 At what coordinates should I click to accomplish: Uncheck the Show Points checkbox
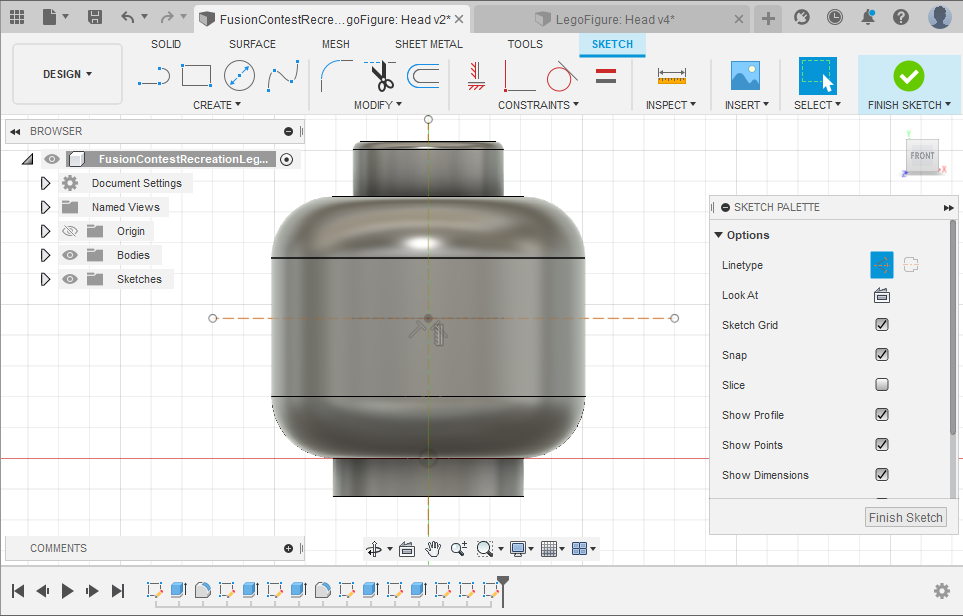coord(882,445)
